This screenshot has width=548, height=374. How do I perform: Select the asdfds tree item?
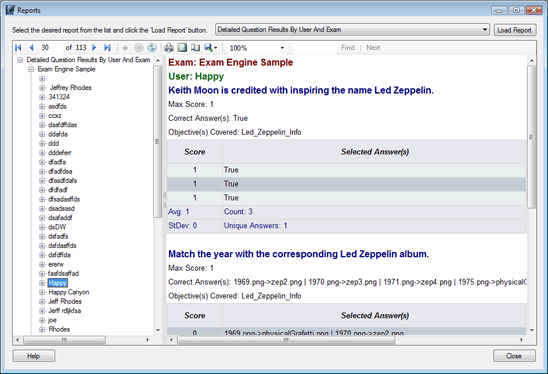click(x=57, y=106)
